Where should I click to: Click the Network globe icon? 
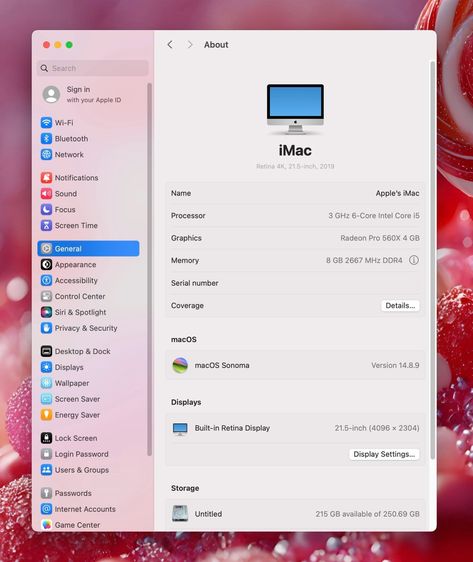[x=46, y=154]
